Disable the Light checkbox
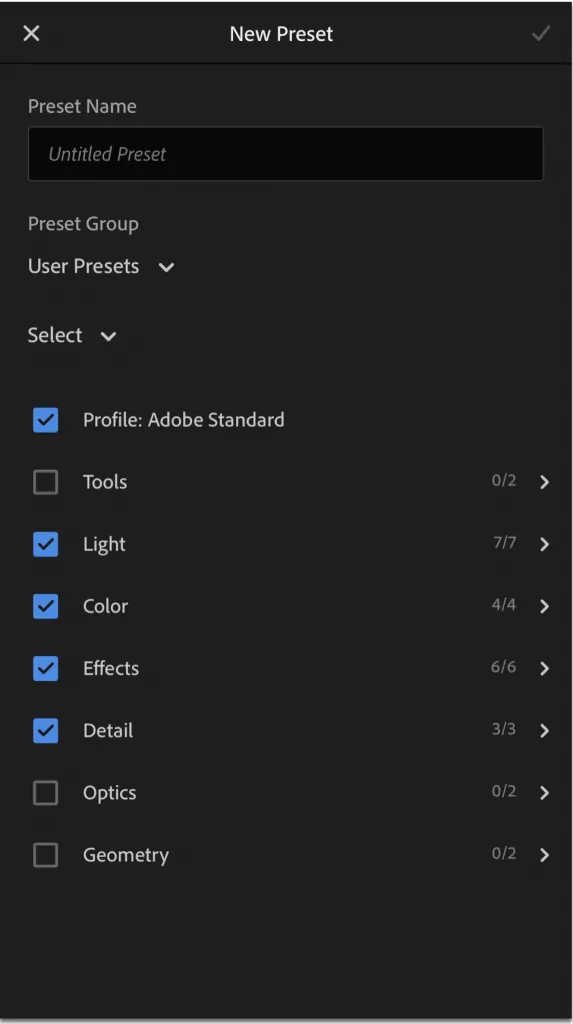This screenshot has width=573, height=1024. click(x=46, y=544)
